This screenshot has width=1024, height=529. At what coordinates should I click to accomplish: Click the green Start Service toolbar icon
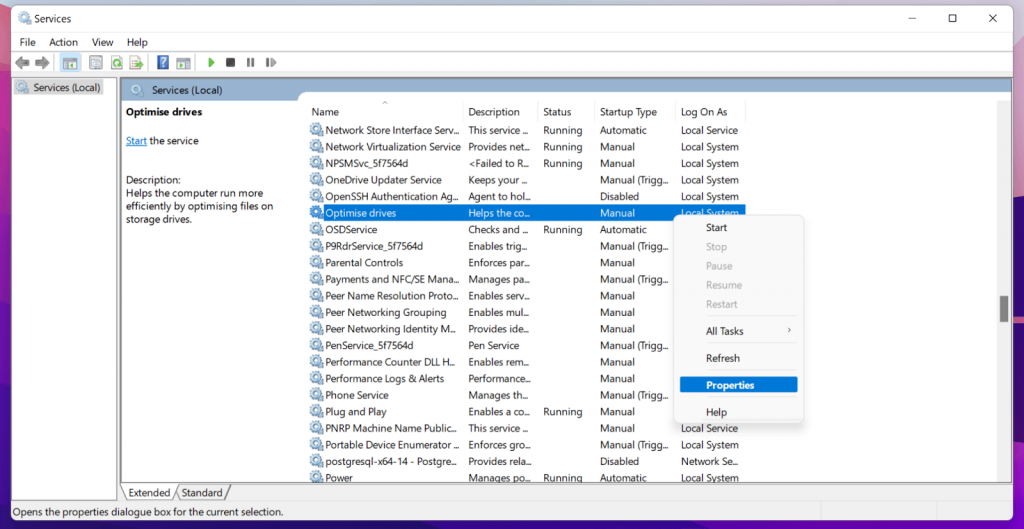pyautogui.click(x=211, y=63)
